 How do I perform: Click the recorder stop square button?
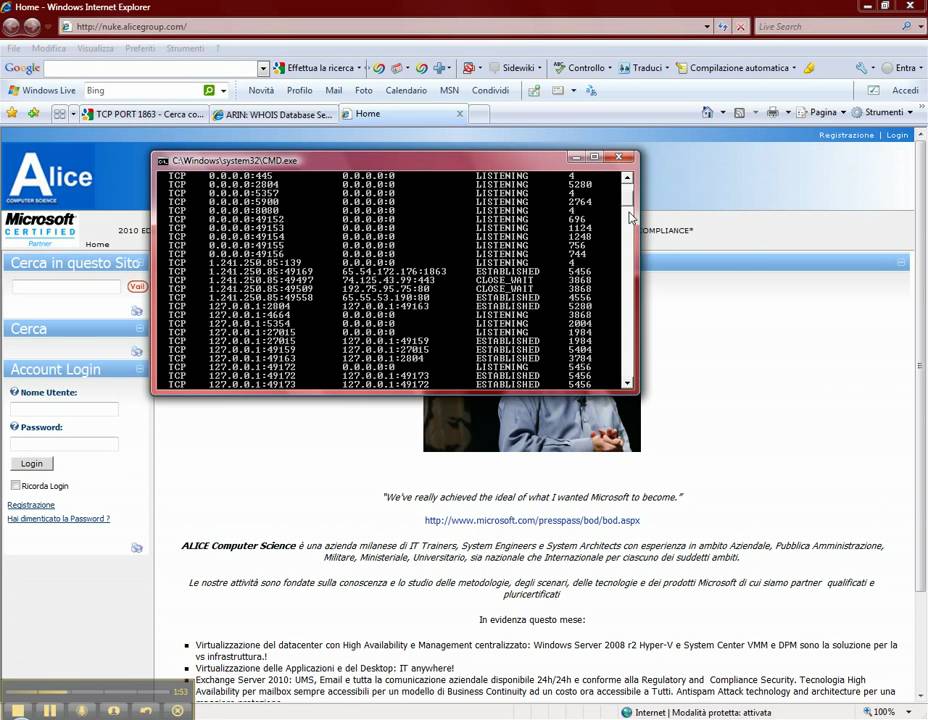tap(18, 711)
